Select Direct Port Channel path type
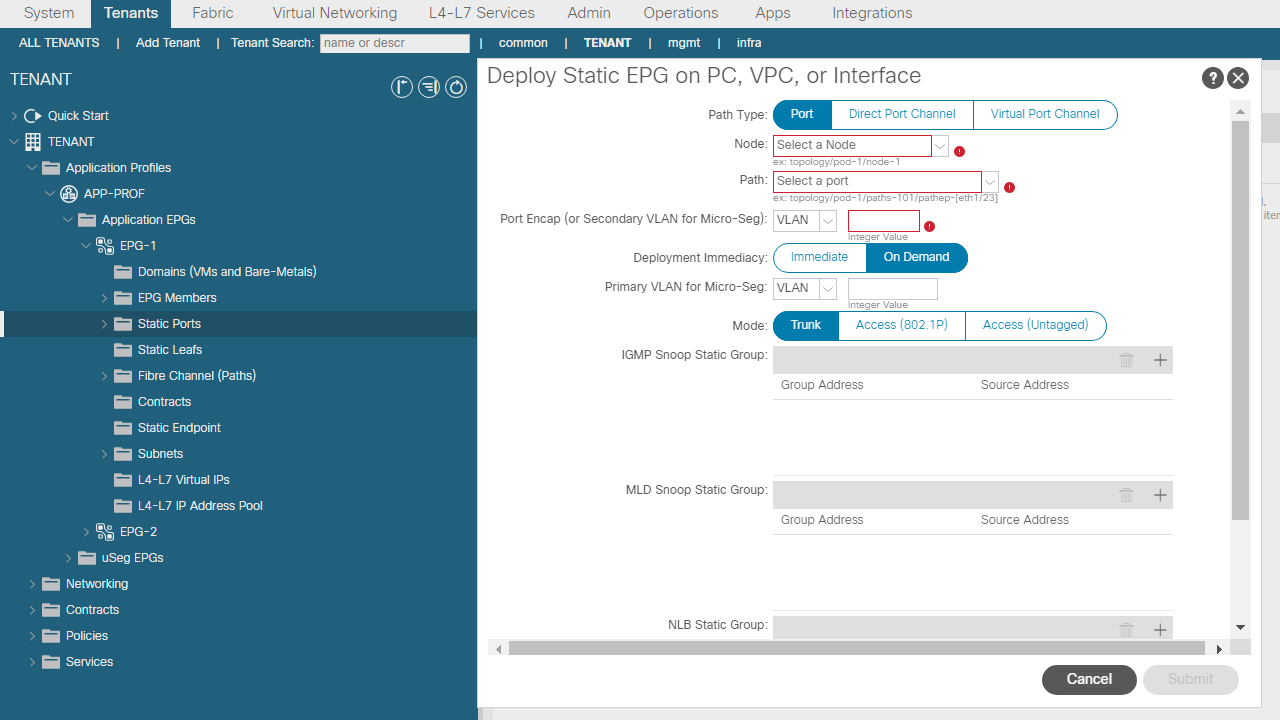The width and height of the screenshot is (1280, 720). (x=902, y=115)
